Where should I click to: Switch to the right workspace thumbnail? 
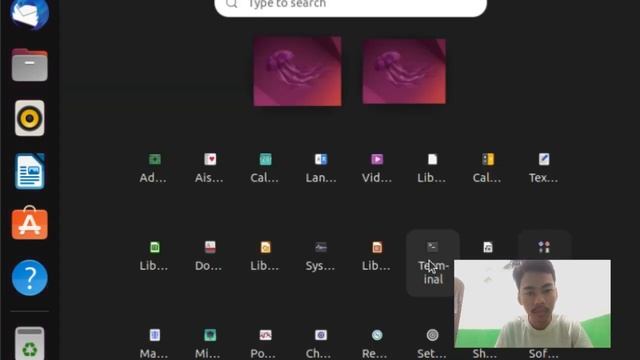pyautogui.click(x=404, y=71)
